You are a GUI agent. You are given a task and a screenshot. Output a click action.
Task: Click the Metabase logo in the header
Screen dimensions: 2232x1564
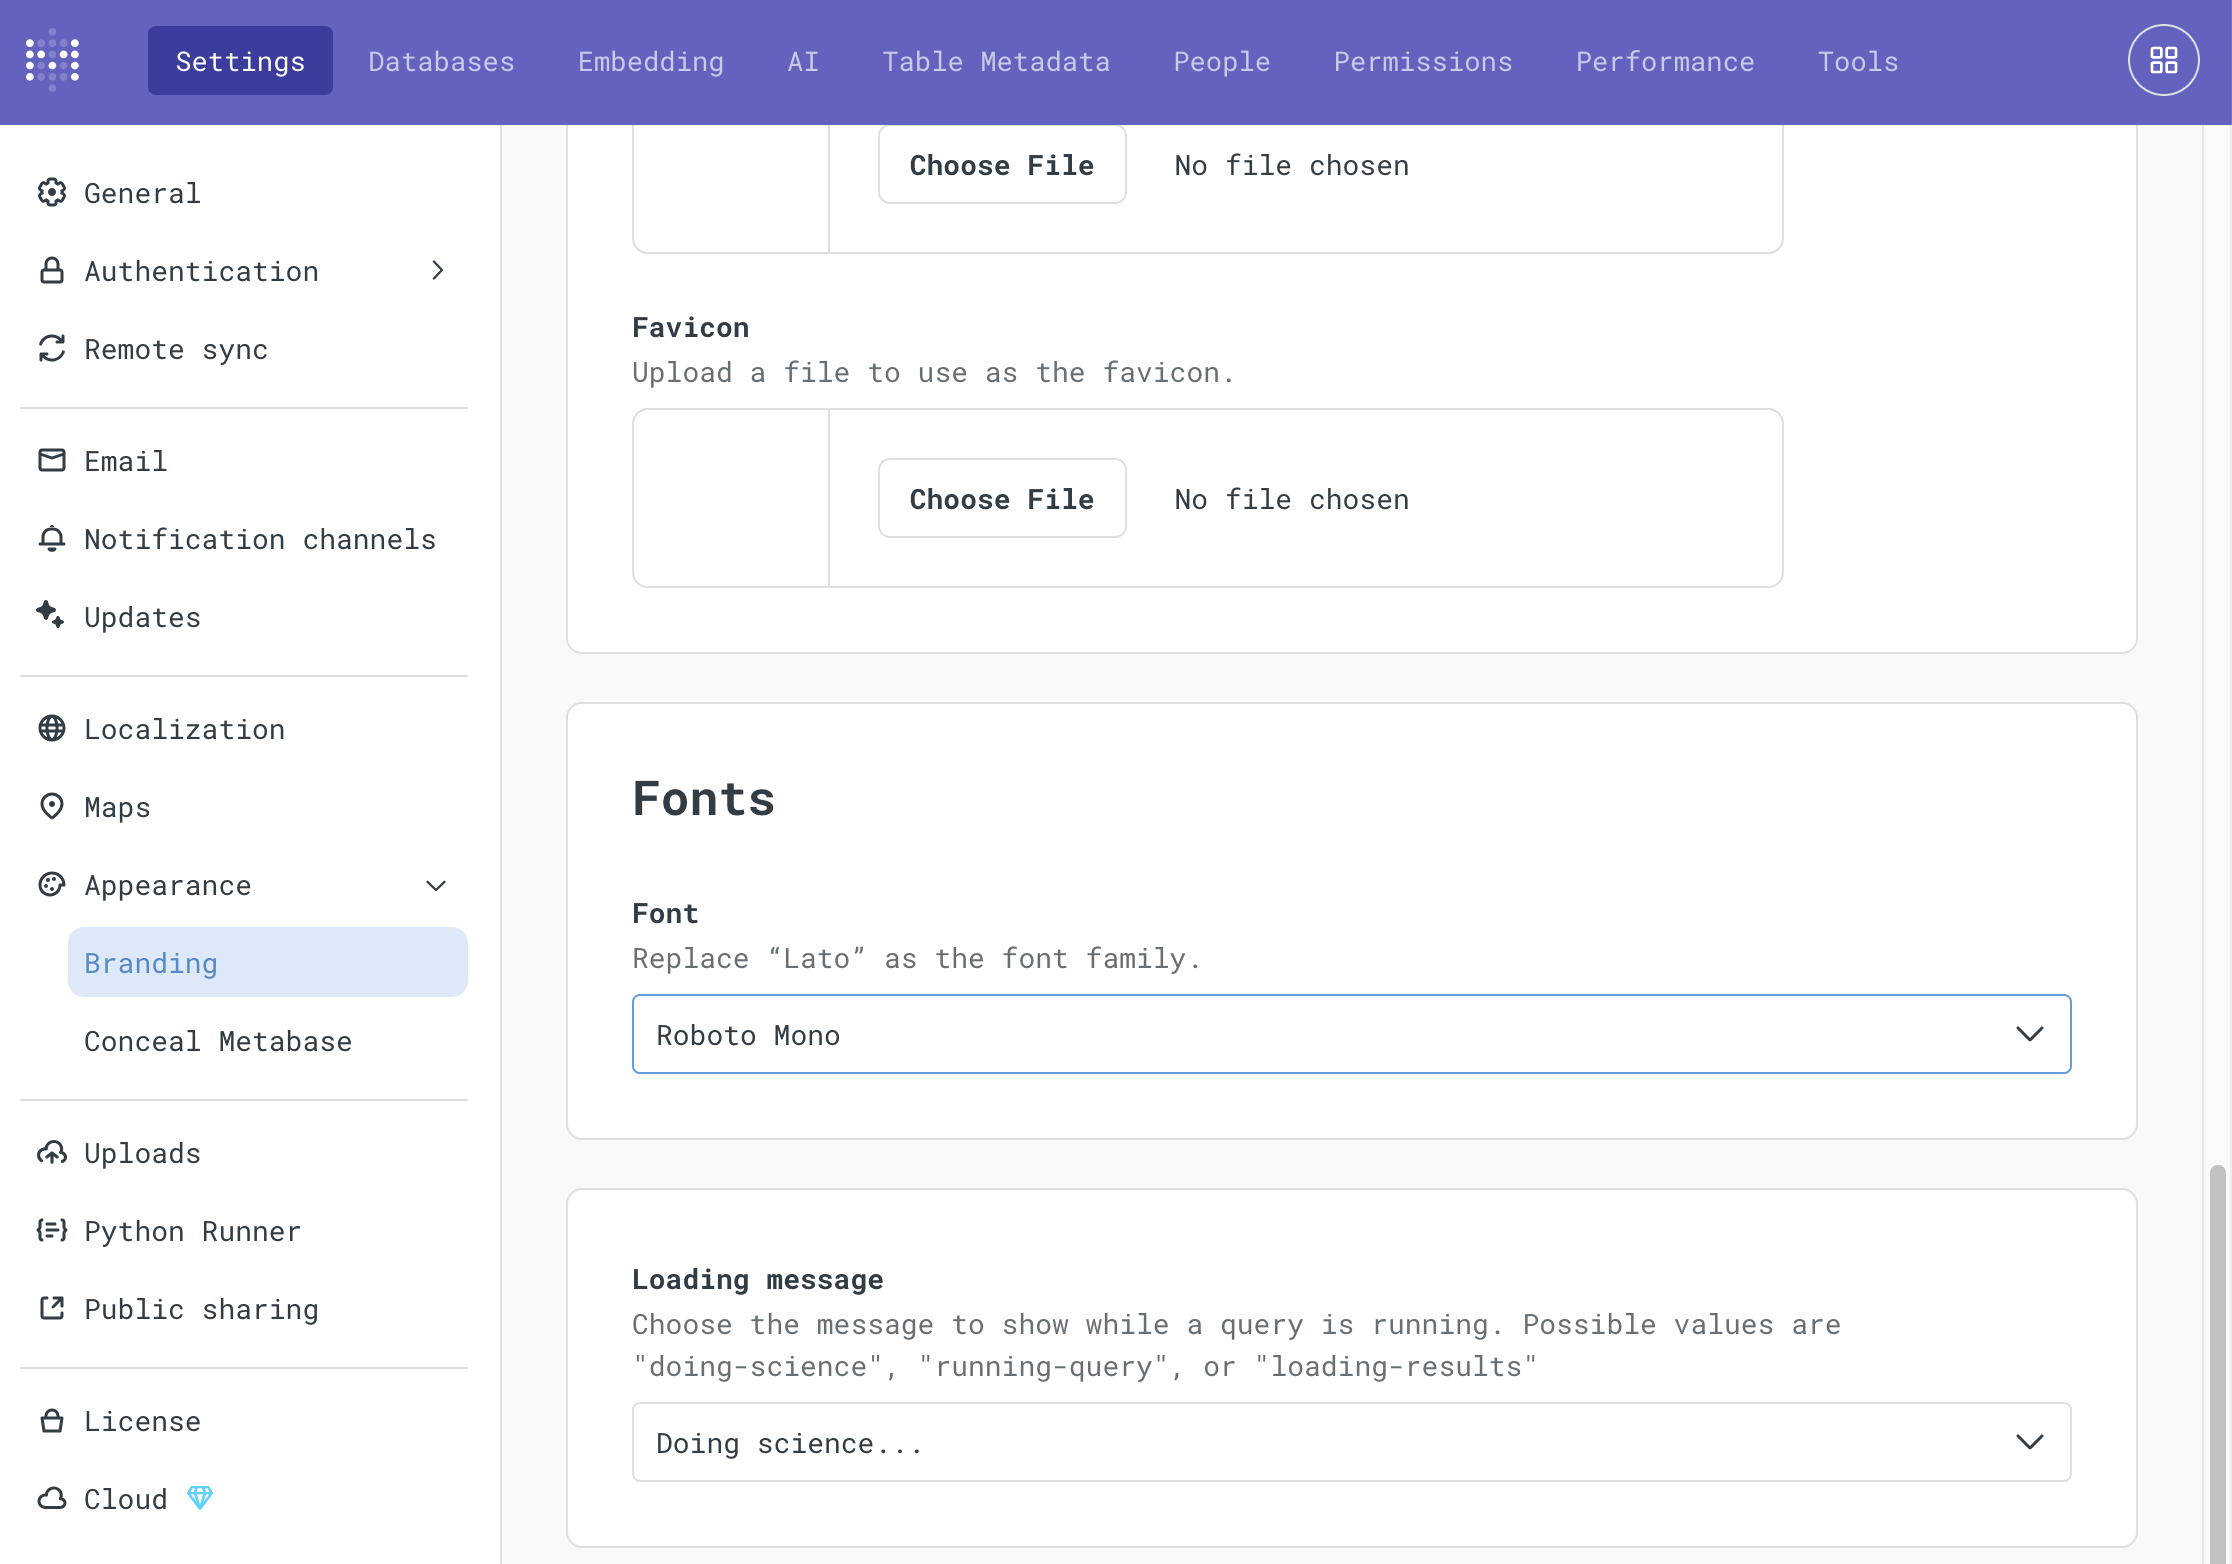click(x=52, y=60)
